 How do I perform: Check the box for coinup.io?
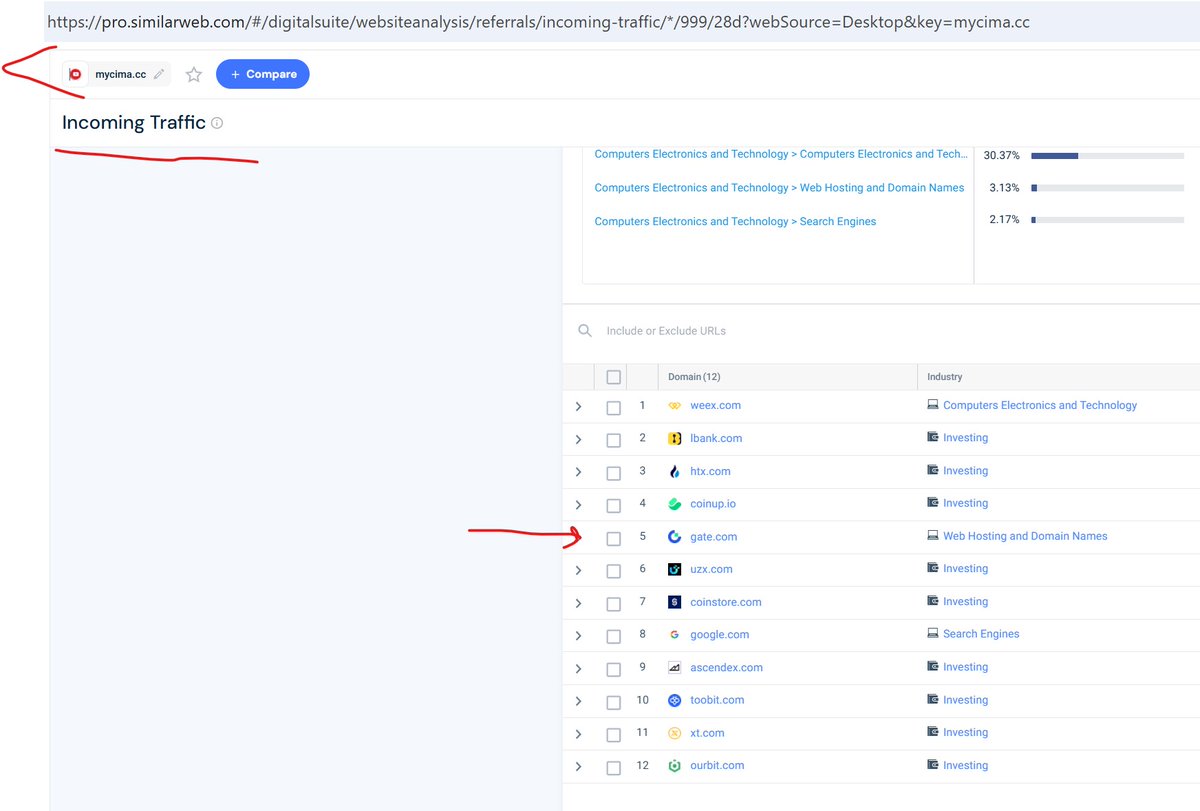614,506
